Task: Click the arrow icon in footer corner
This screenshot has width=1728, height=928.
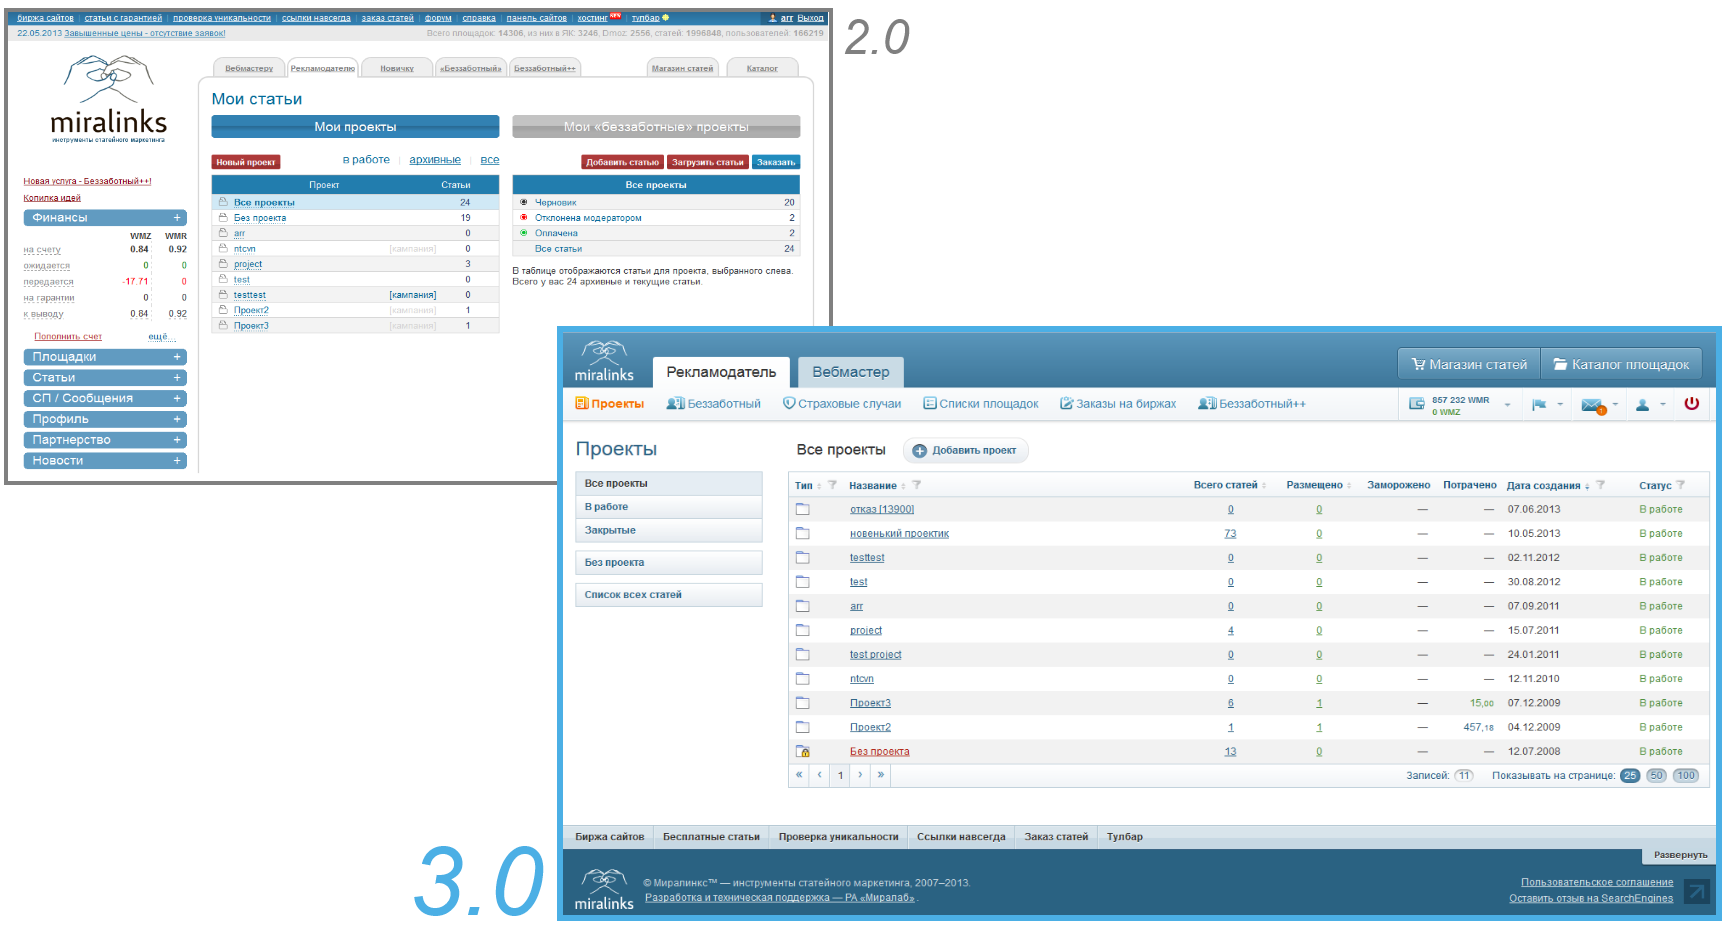Action: click(x=1696, y=891)
